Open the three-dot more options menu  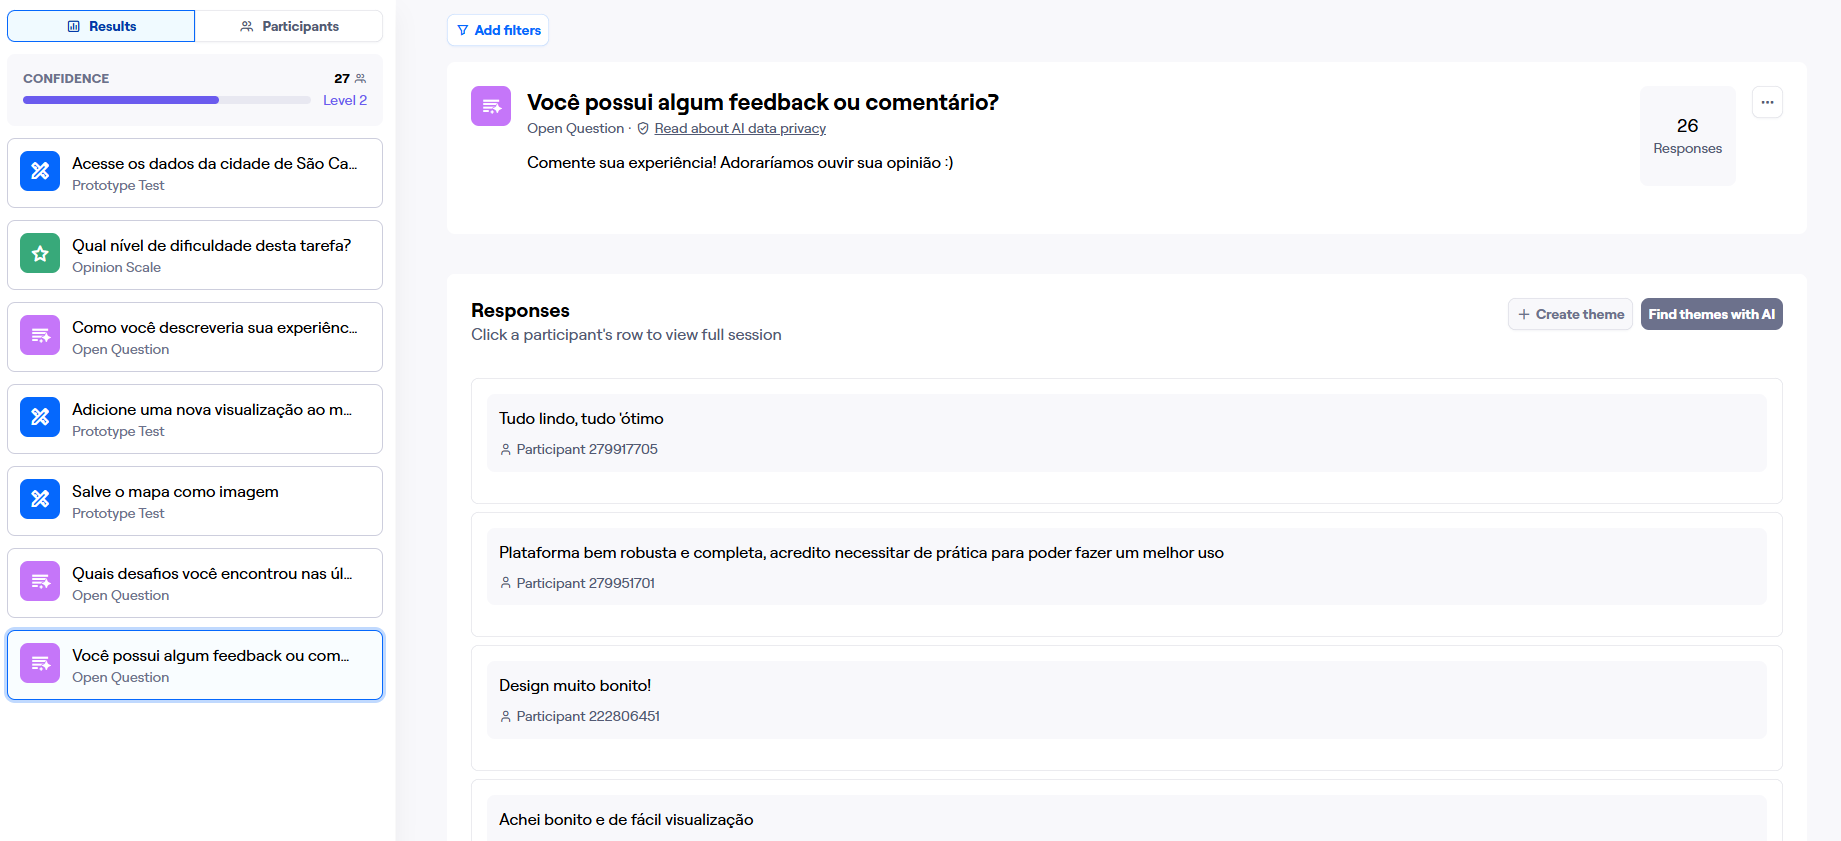(1767, 102)
